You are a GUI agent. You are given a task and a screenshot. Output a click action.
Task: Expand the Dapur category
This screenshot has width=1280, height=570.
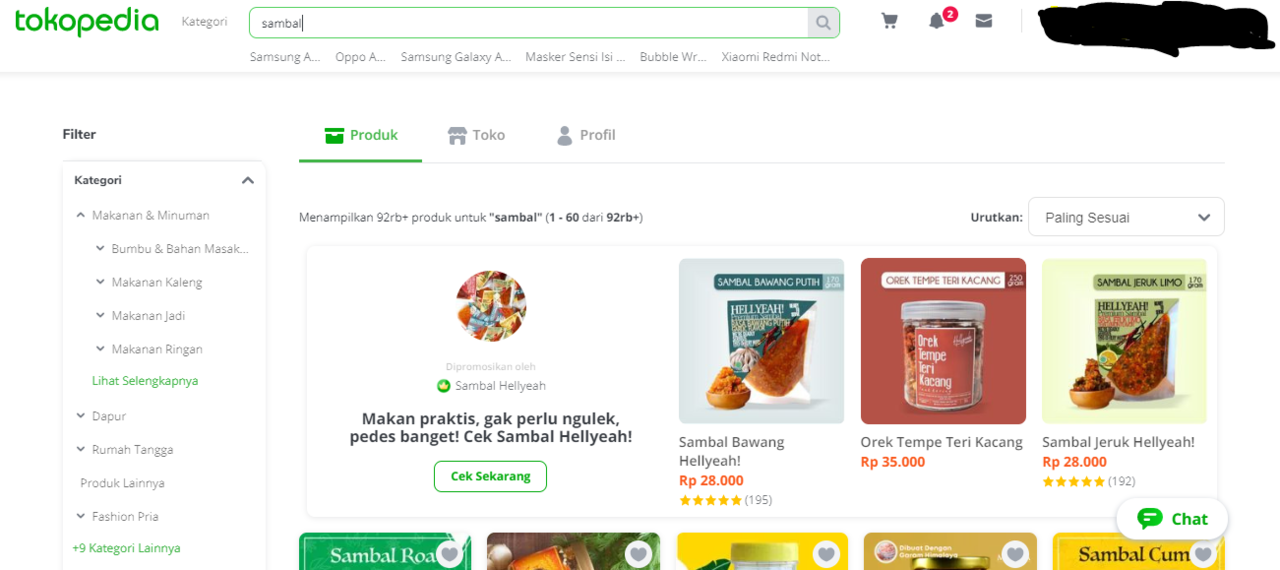(81, 416)
